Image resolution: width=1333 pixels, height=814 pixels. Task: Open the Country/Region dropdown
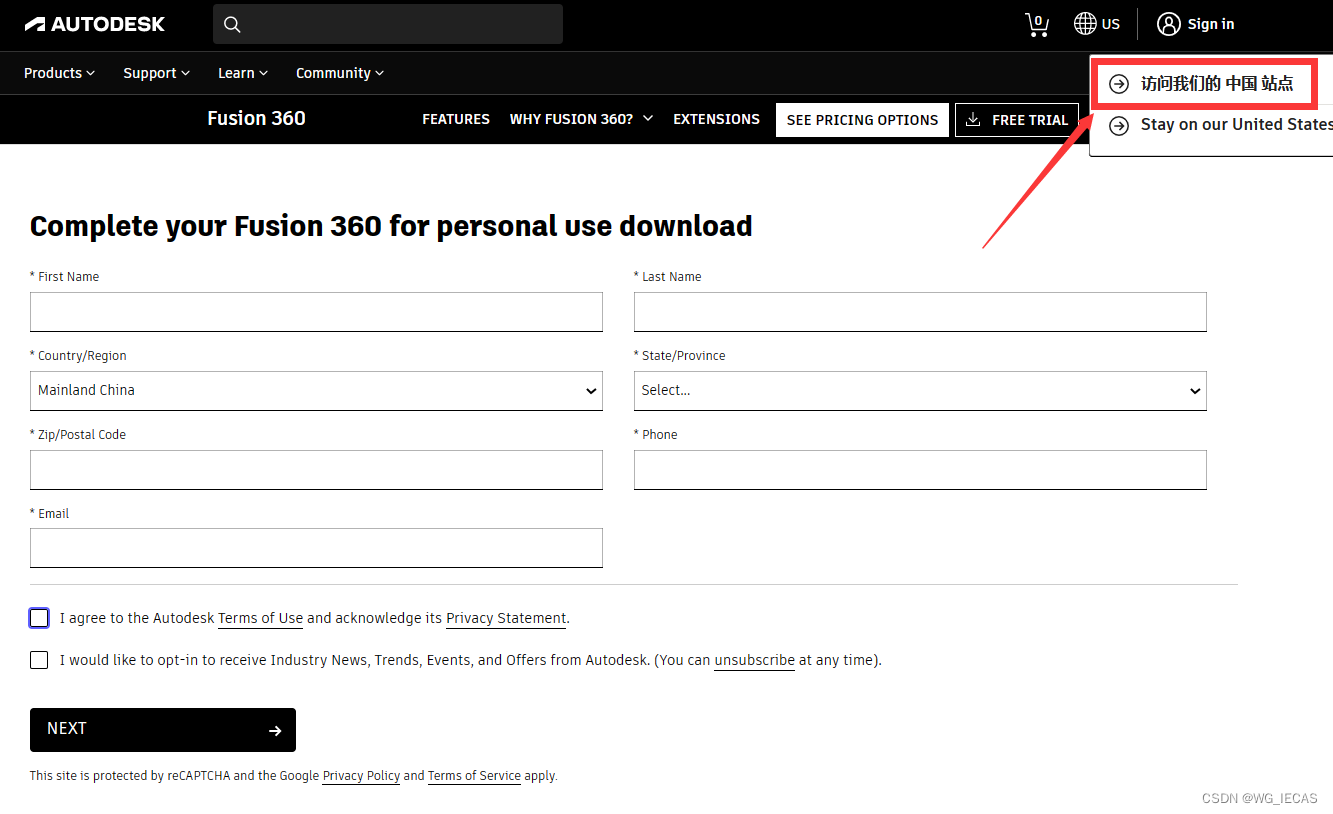coord(316,391)
